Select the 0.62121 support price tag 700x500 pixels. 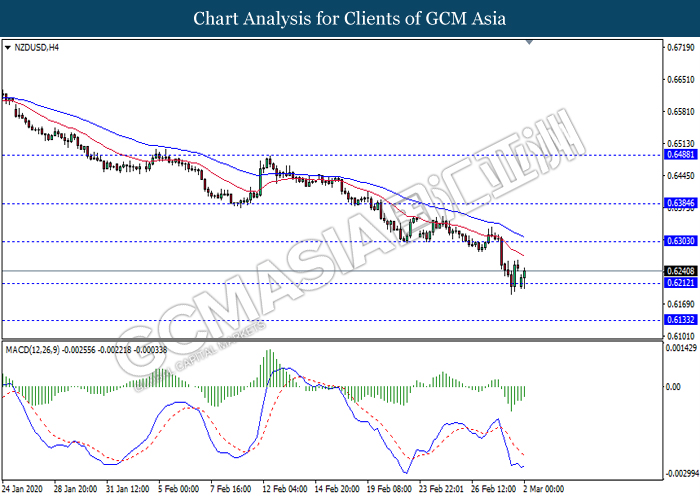679,284
